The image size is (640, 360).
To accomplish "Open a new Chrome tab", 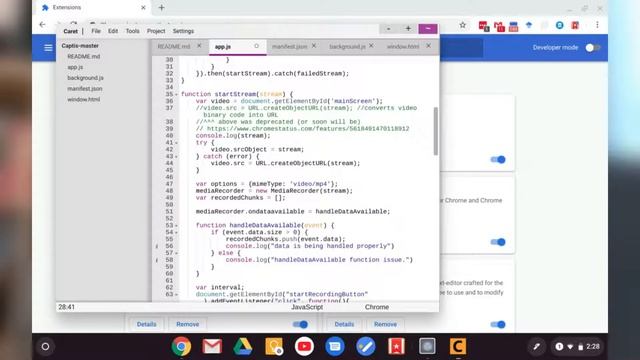I will 162,8.
